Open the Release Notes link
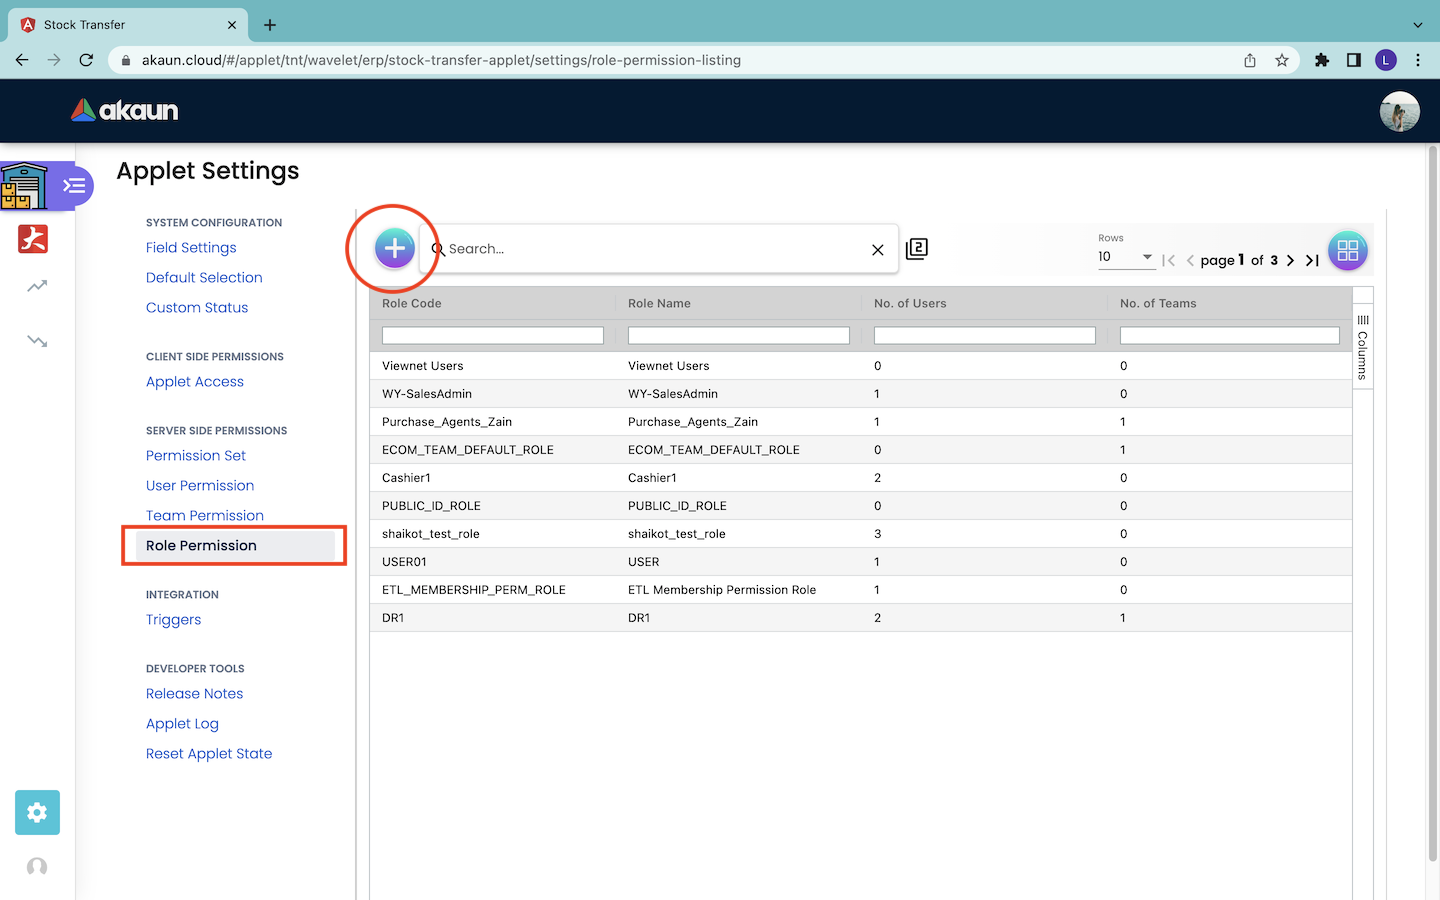The image size is (1440, 900). click(x=194, y=693)
